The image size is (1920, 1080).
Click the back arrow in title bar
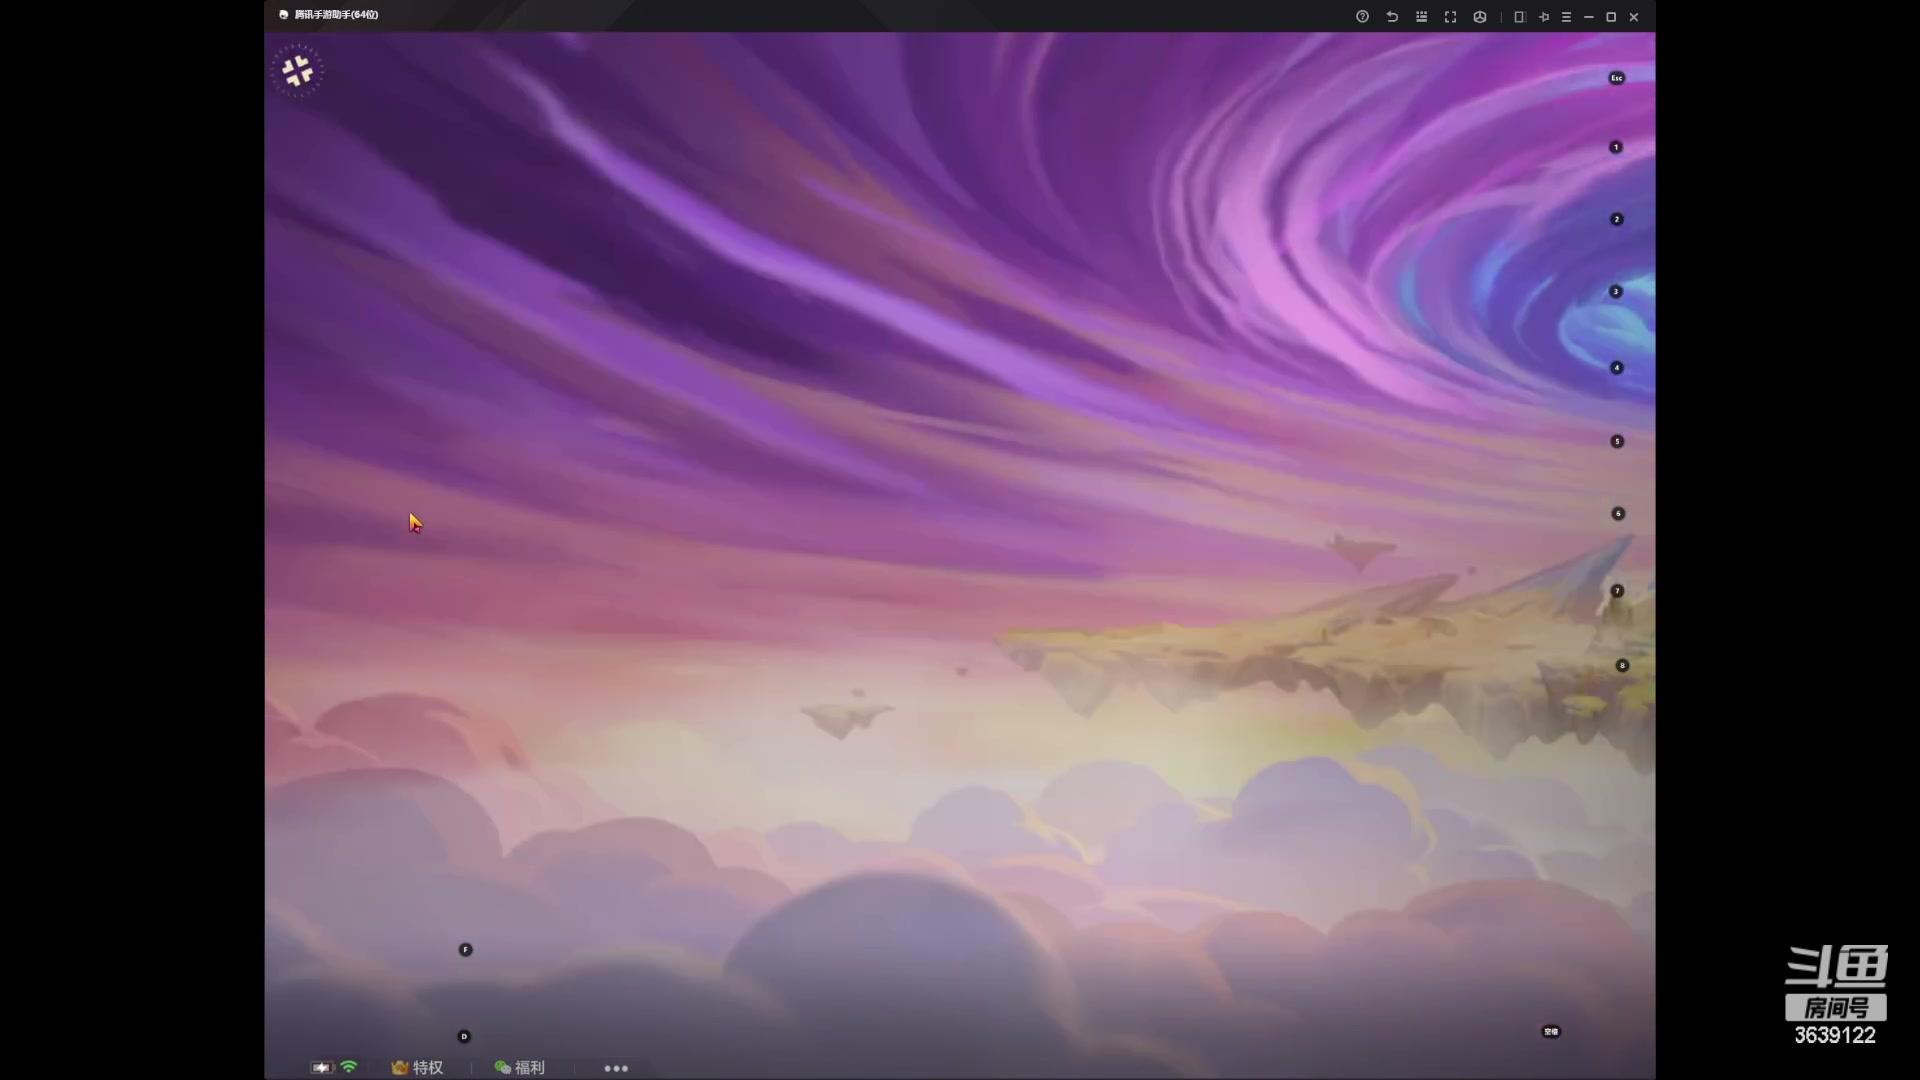1392,17
